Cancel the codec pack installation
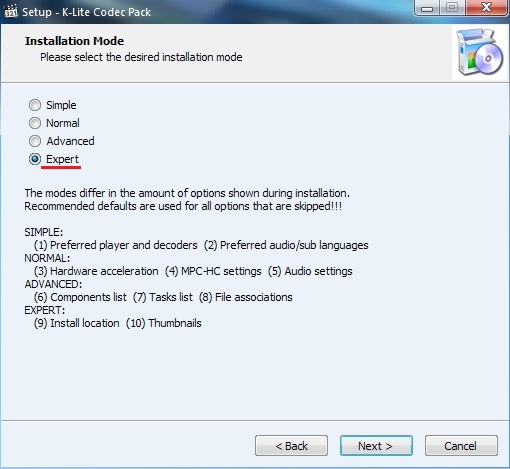This screenshot has width=510, height=469. (461, 446)
